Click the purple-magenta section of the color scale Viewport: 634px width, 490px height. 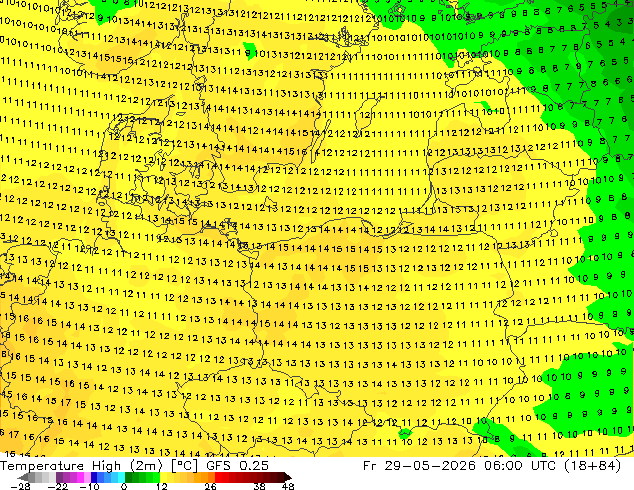pyautogui.click(x=73, y=477)
